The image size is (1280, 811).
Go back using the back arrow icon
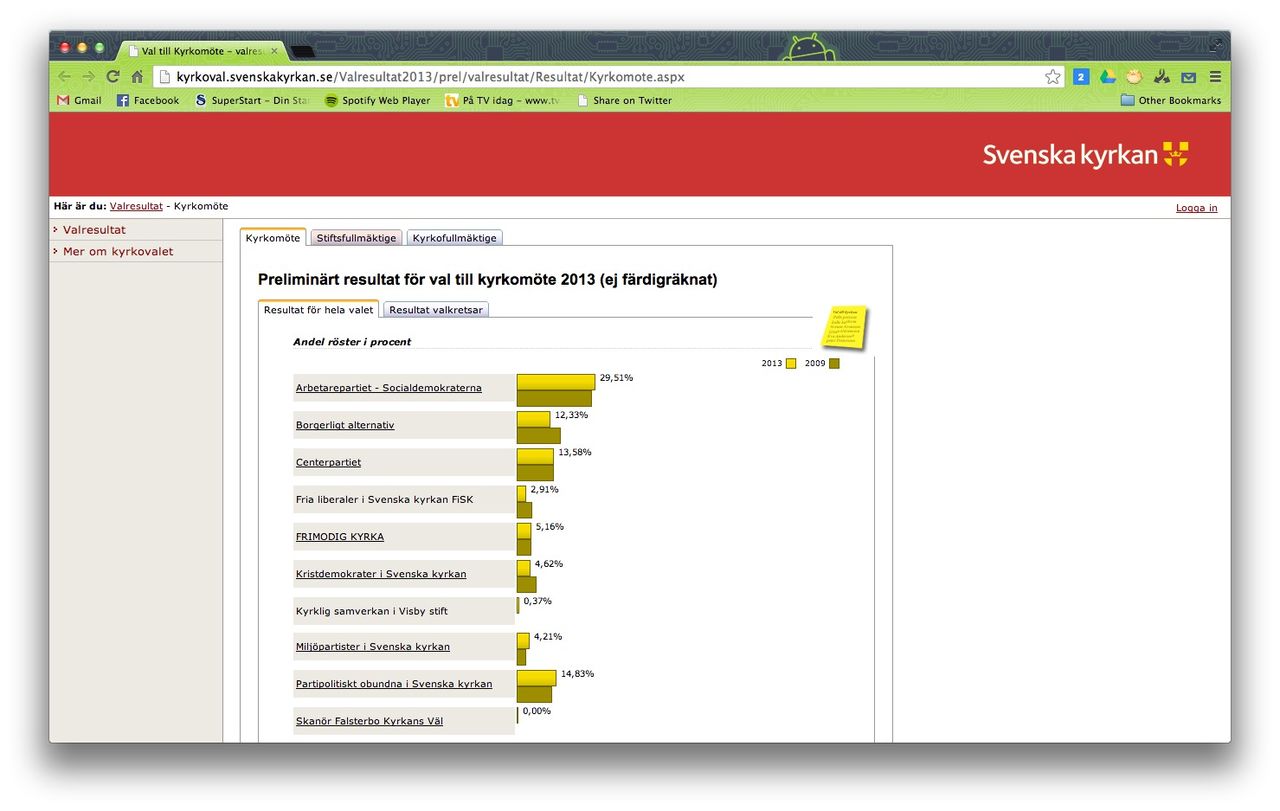pyautogui.click(x=63, y=75)
